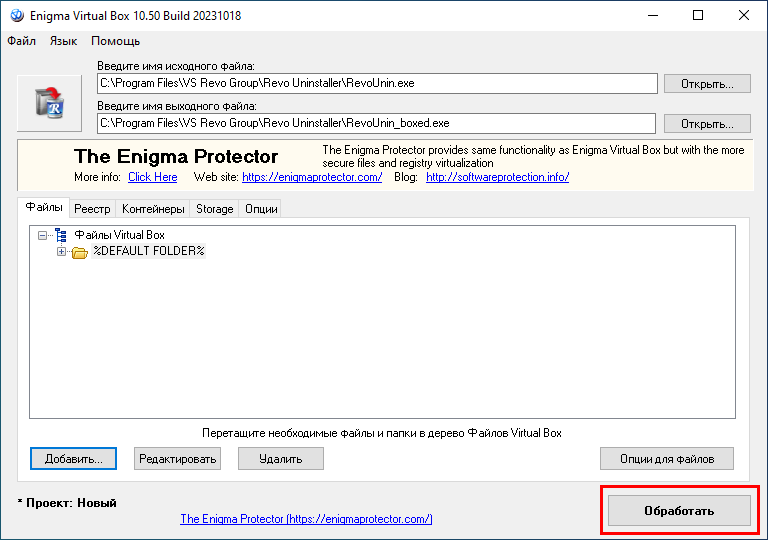Open the https://enigmaprotector.com/ web site link
Image resolution: width=768 pixels, height=540 pixels.
pos(312,177)
